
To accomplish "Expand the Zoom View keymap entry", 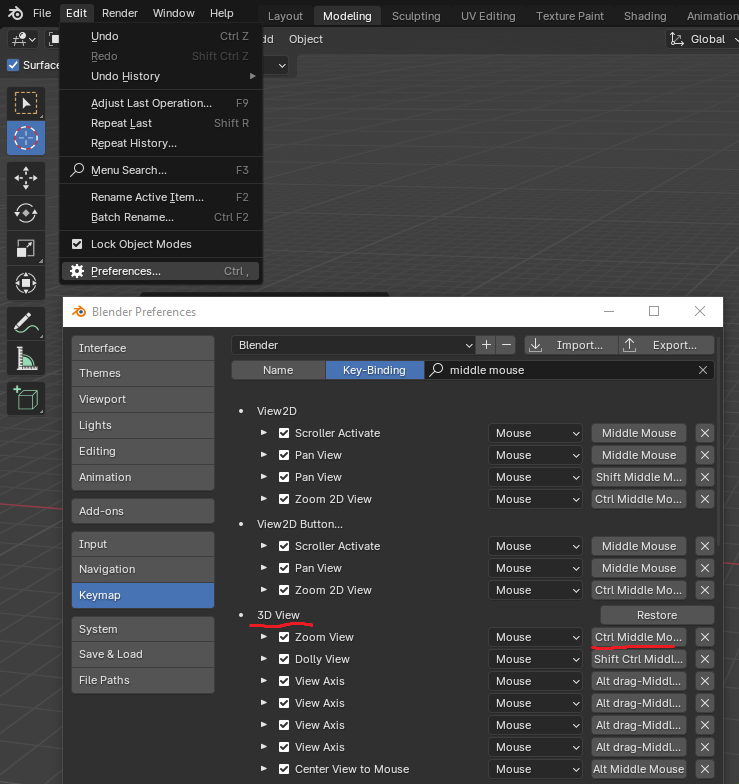I will tap(264, 636).
